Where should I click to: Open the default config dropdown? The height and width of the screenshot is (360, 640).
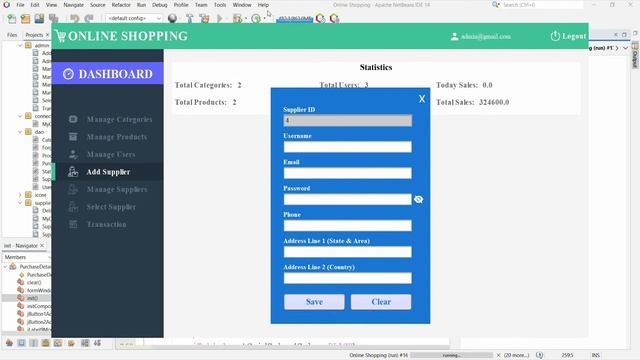[x=134, y=18]
